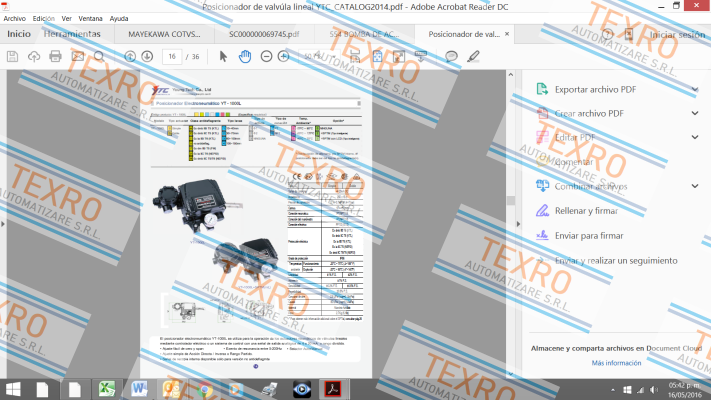Click the help question mark icon
The height and width of the screenshot is (400, 711).
click(x=608, y=34)
